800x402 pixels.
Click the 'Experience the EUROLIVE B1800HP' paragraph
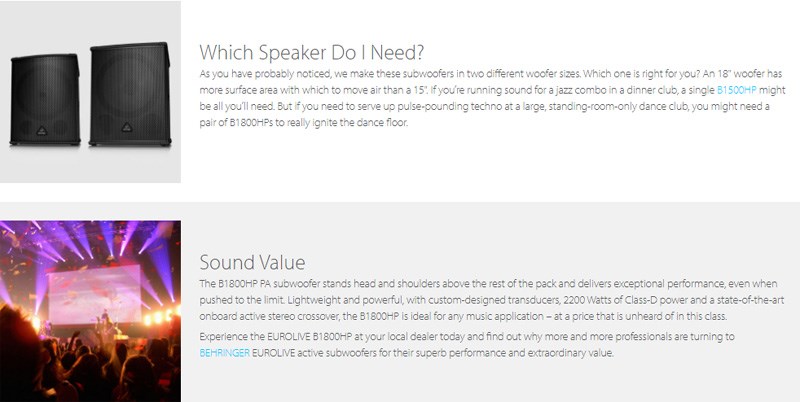click(x=467, y=345)
